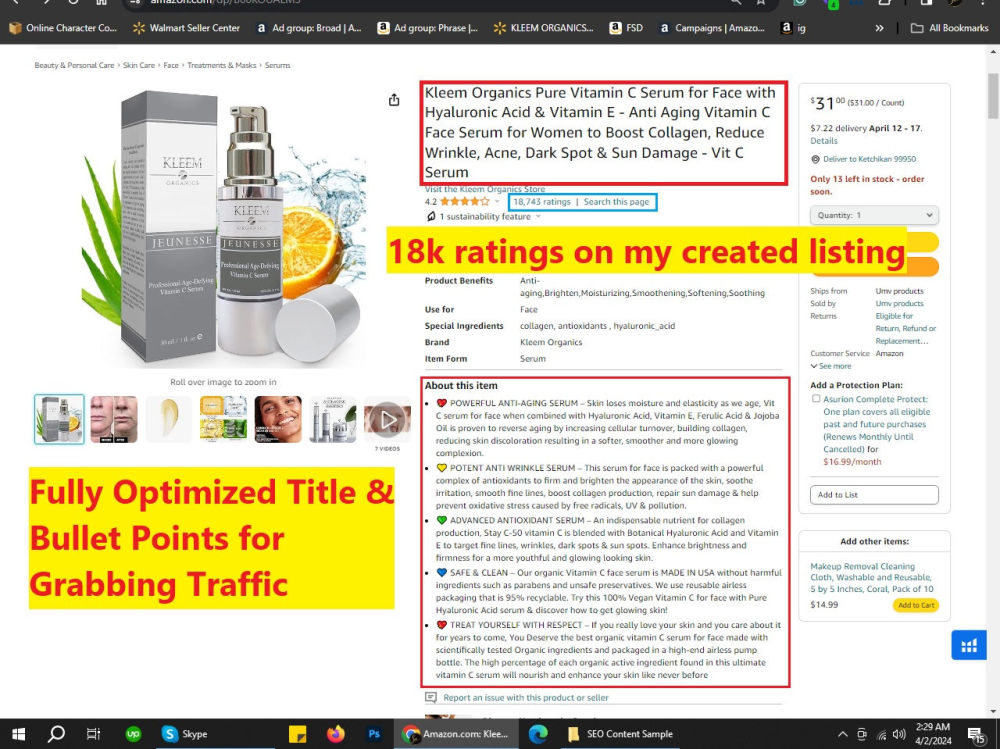Open Skype from the taskbar
Screen dimensions: 1000x749
point(185,734)
